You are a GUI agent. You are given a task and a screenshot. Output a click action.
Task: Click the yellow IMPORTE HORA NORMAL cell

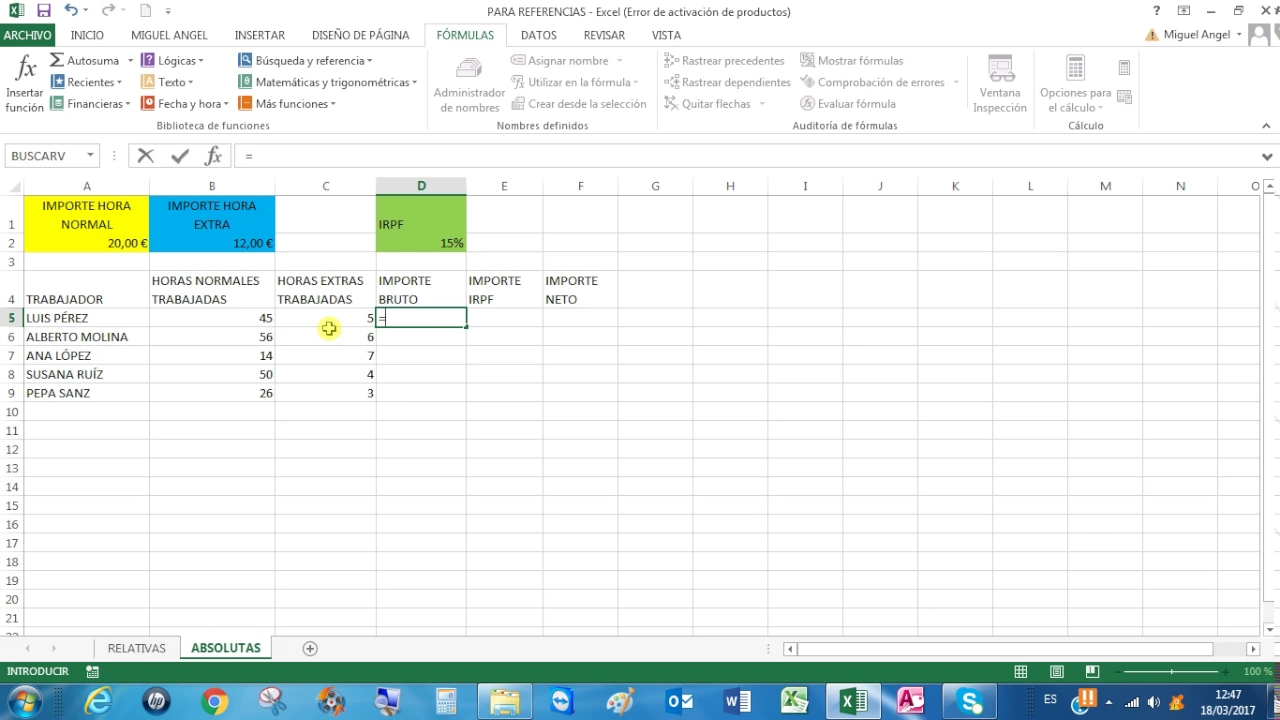[86, 214]
